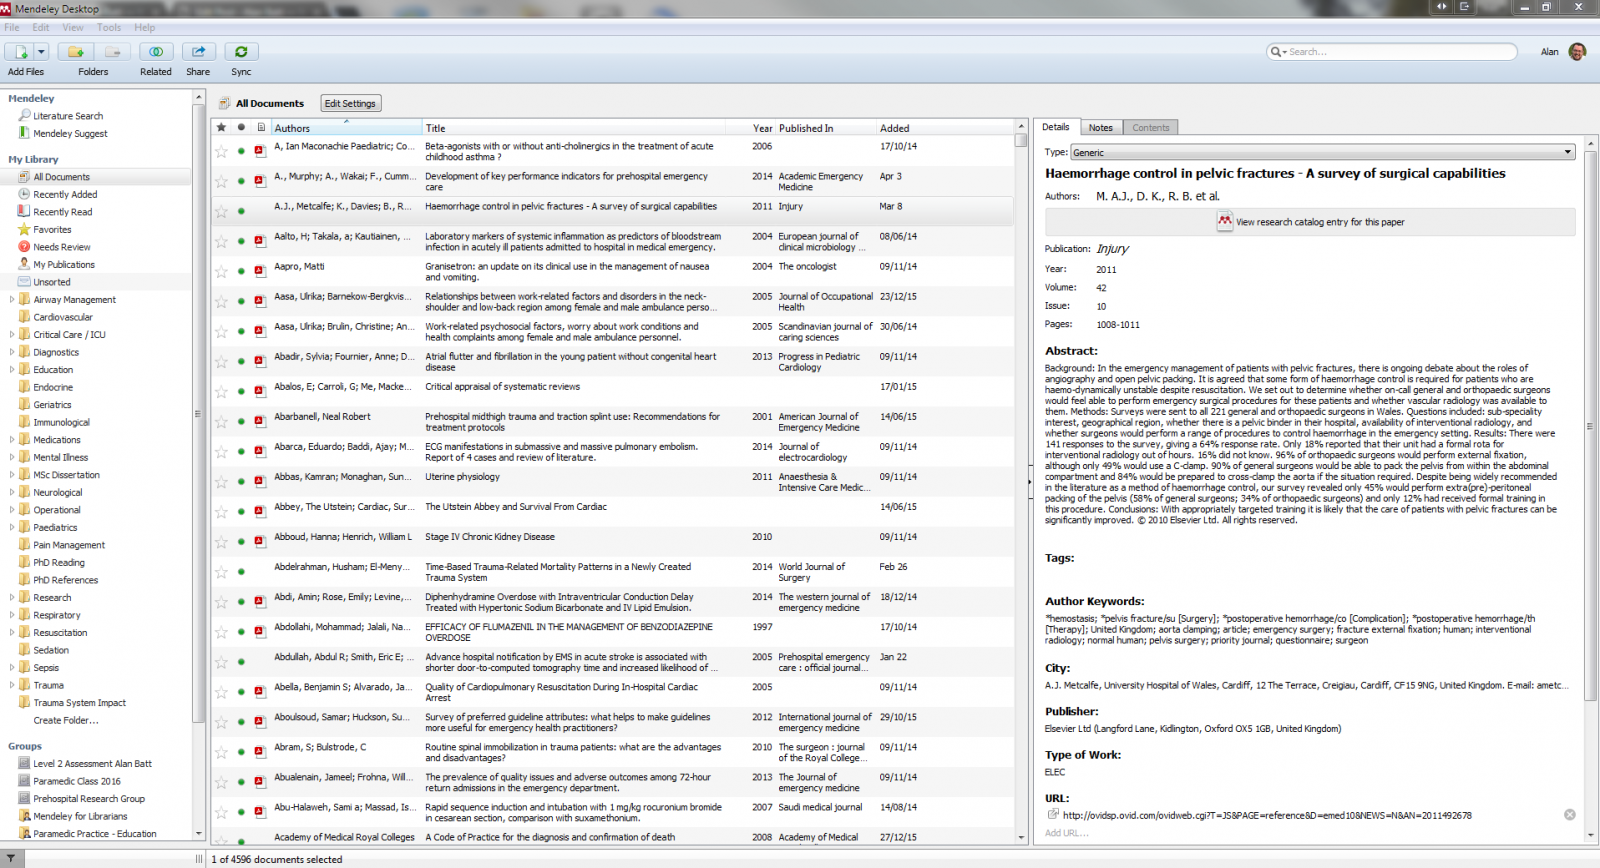Open the Help menu
This screenshot has height=868, width=1600.
[145, 28]
